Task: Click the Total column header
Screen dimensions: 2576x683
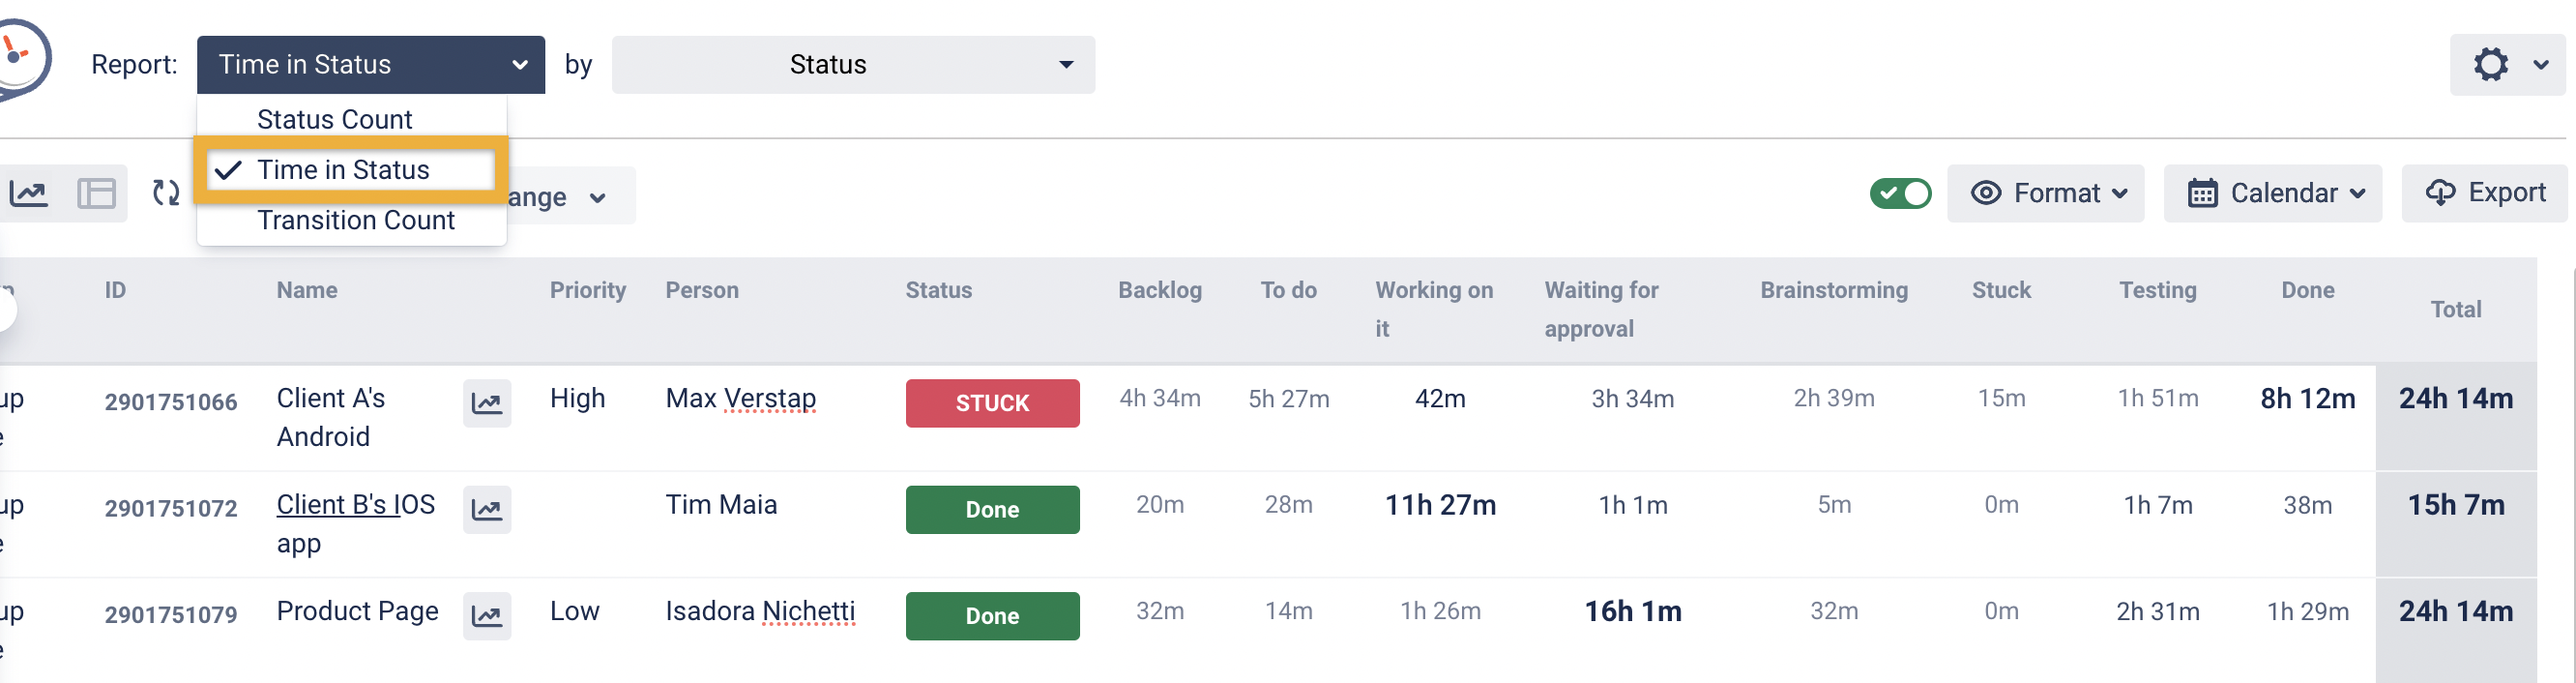Action: (x=2455, y=310)
